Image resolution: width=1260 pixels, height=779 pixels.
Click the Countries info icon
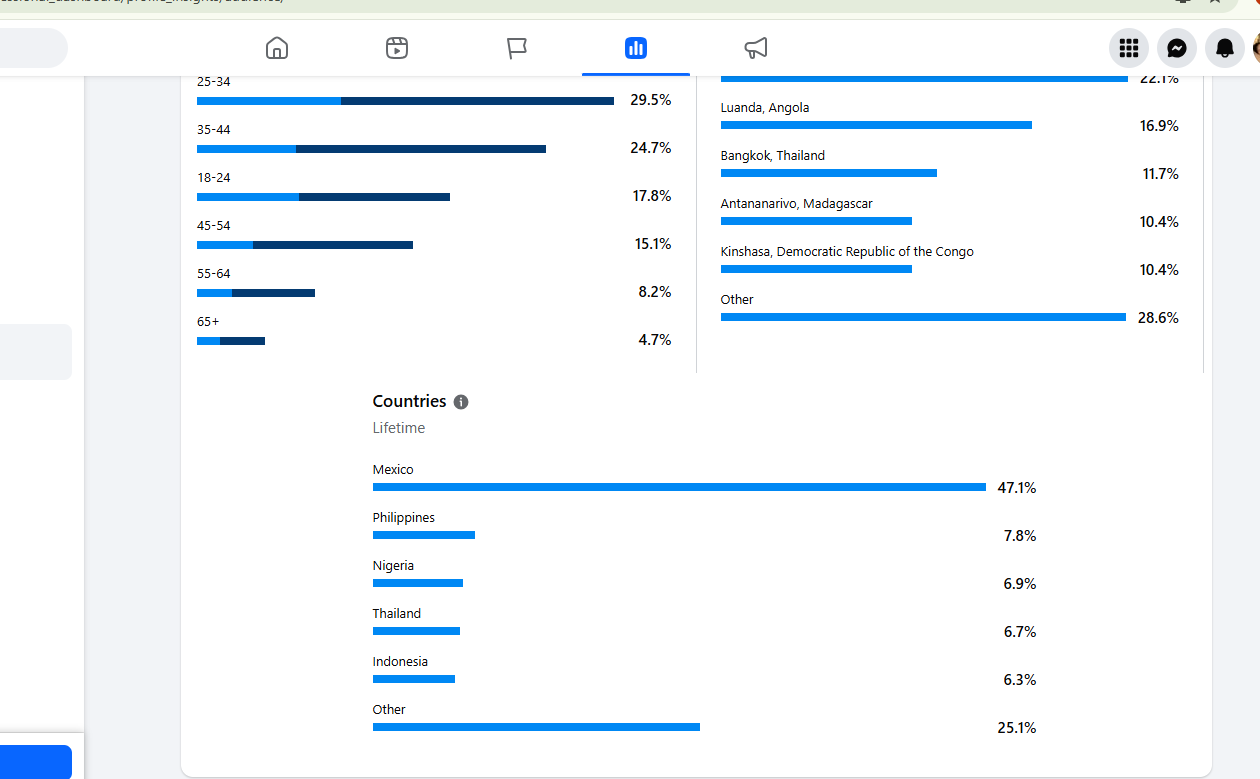point(461,402)
